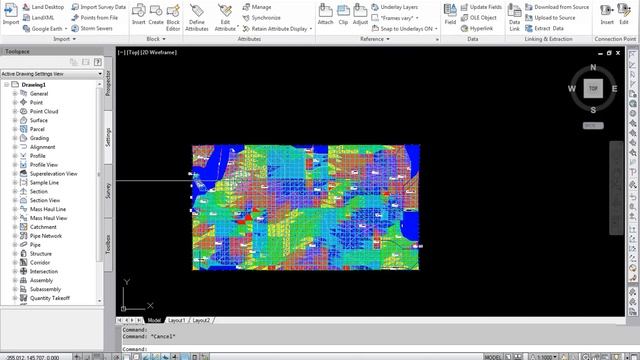Open the Storm Sewers import
Image resolution: width=640 pixels, height=360 pixels.
92,28
